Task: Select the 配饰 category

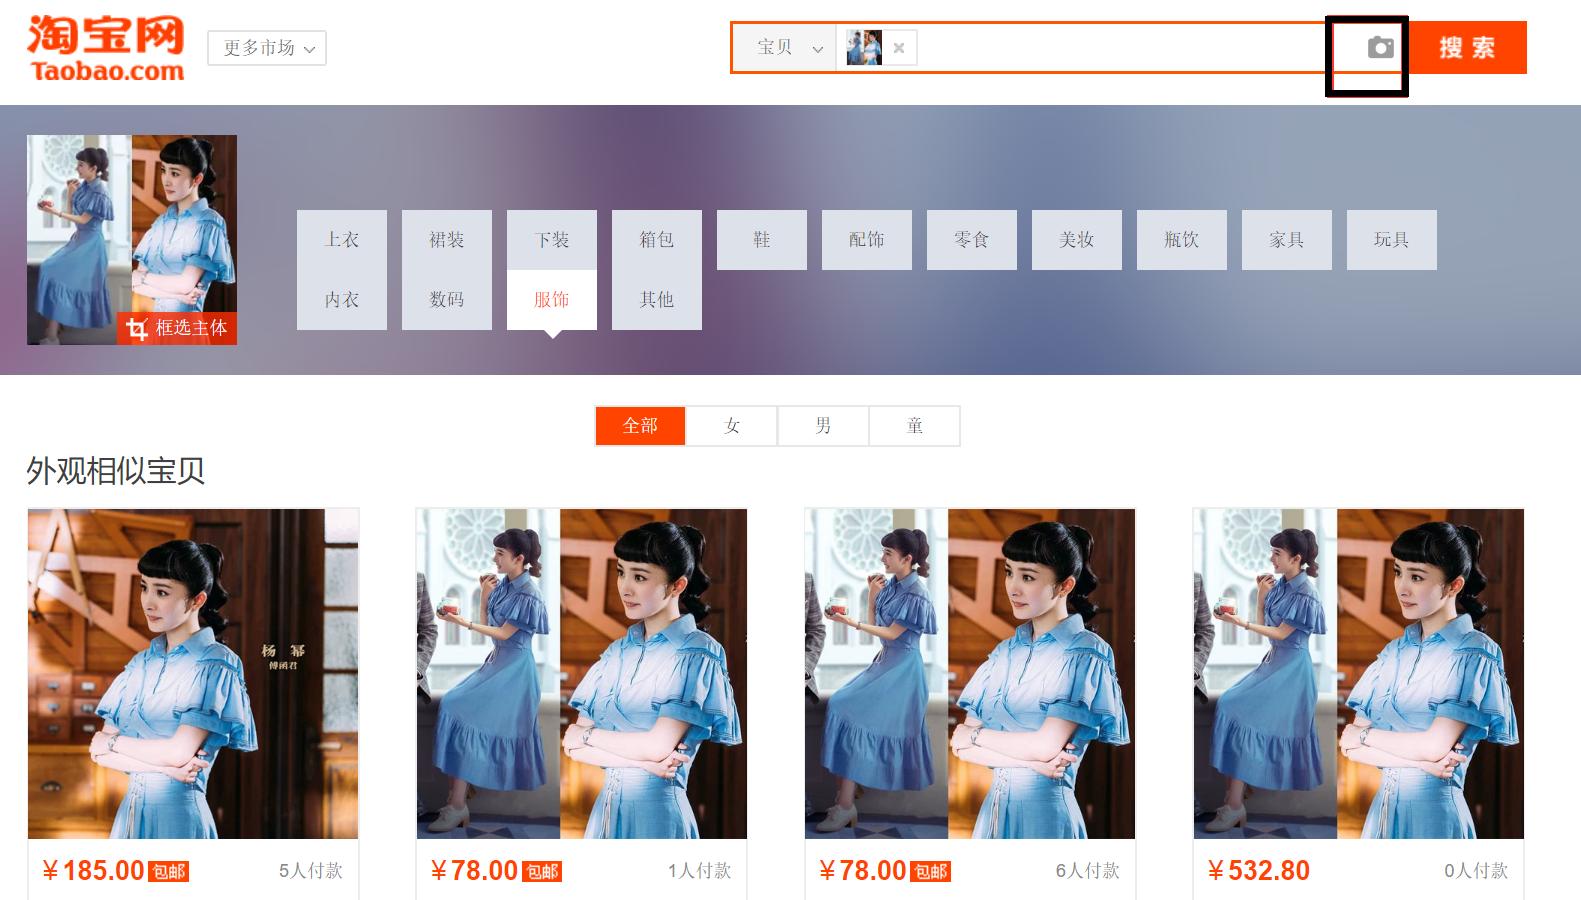Action: pyautogui.click(x=867, y=240)
